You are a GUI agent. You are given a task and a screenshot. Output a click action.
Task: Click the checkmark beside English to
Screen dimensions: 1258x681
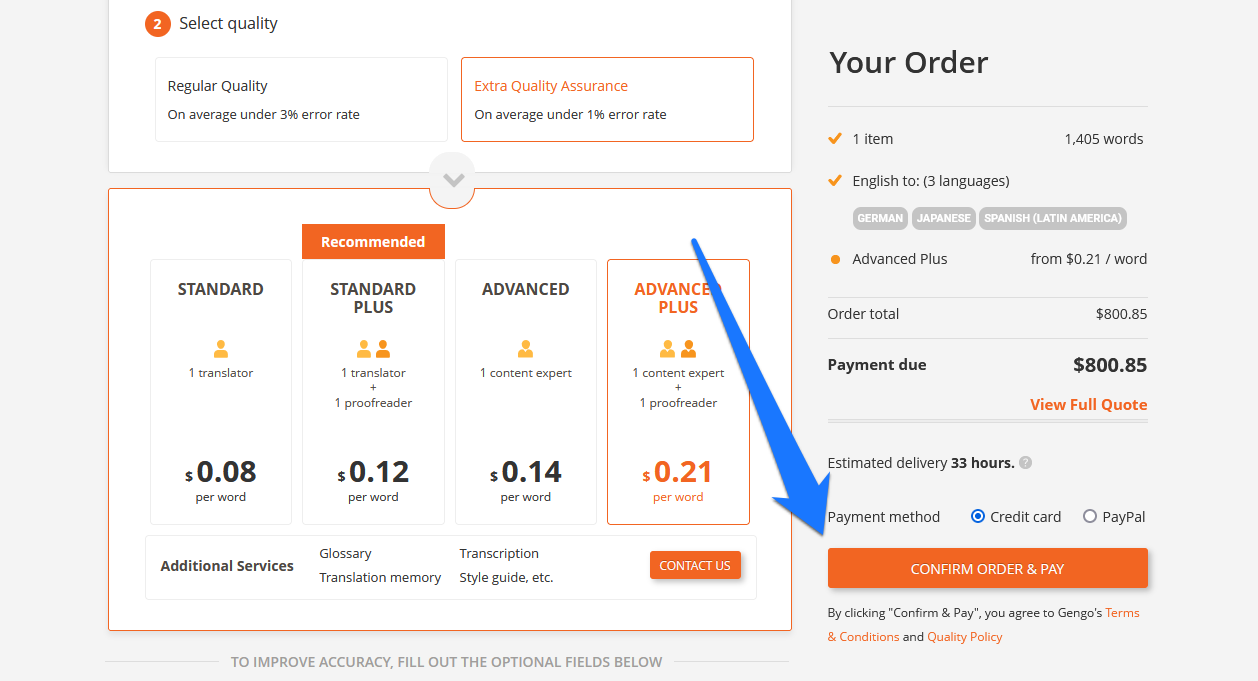tap(835, 180)
